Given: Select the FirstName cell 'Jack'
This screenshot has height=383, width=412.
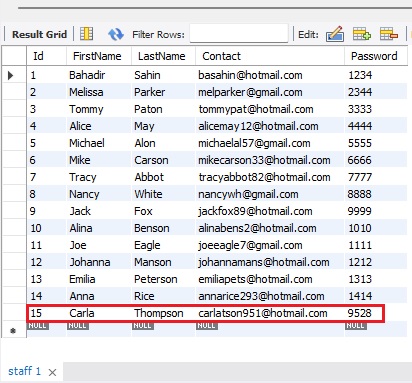Looking at the screenshot, I should (99, 211).
